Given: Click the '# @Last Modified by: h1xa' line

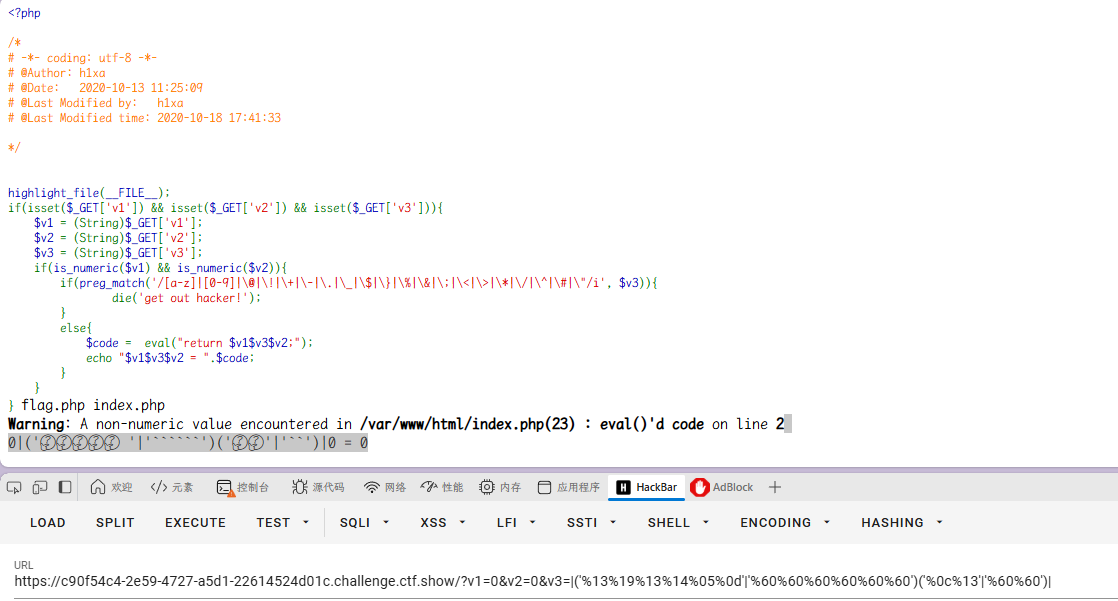Looking at the screenshot, I should (96, 103).
